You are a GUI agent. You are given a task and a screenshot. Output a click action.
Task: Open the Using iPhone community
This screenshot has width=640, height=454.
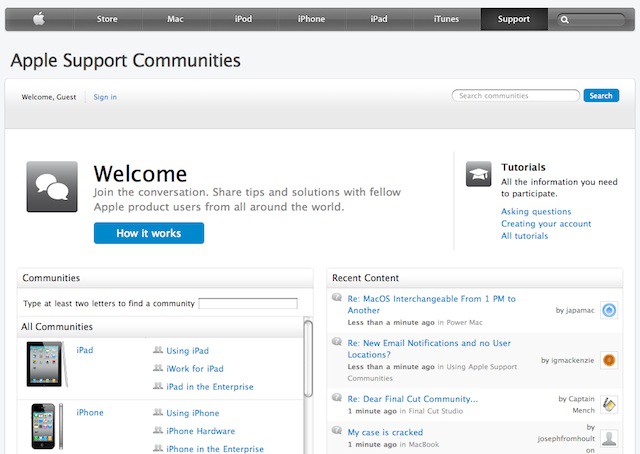(x=193, y=413)
